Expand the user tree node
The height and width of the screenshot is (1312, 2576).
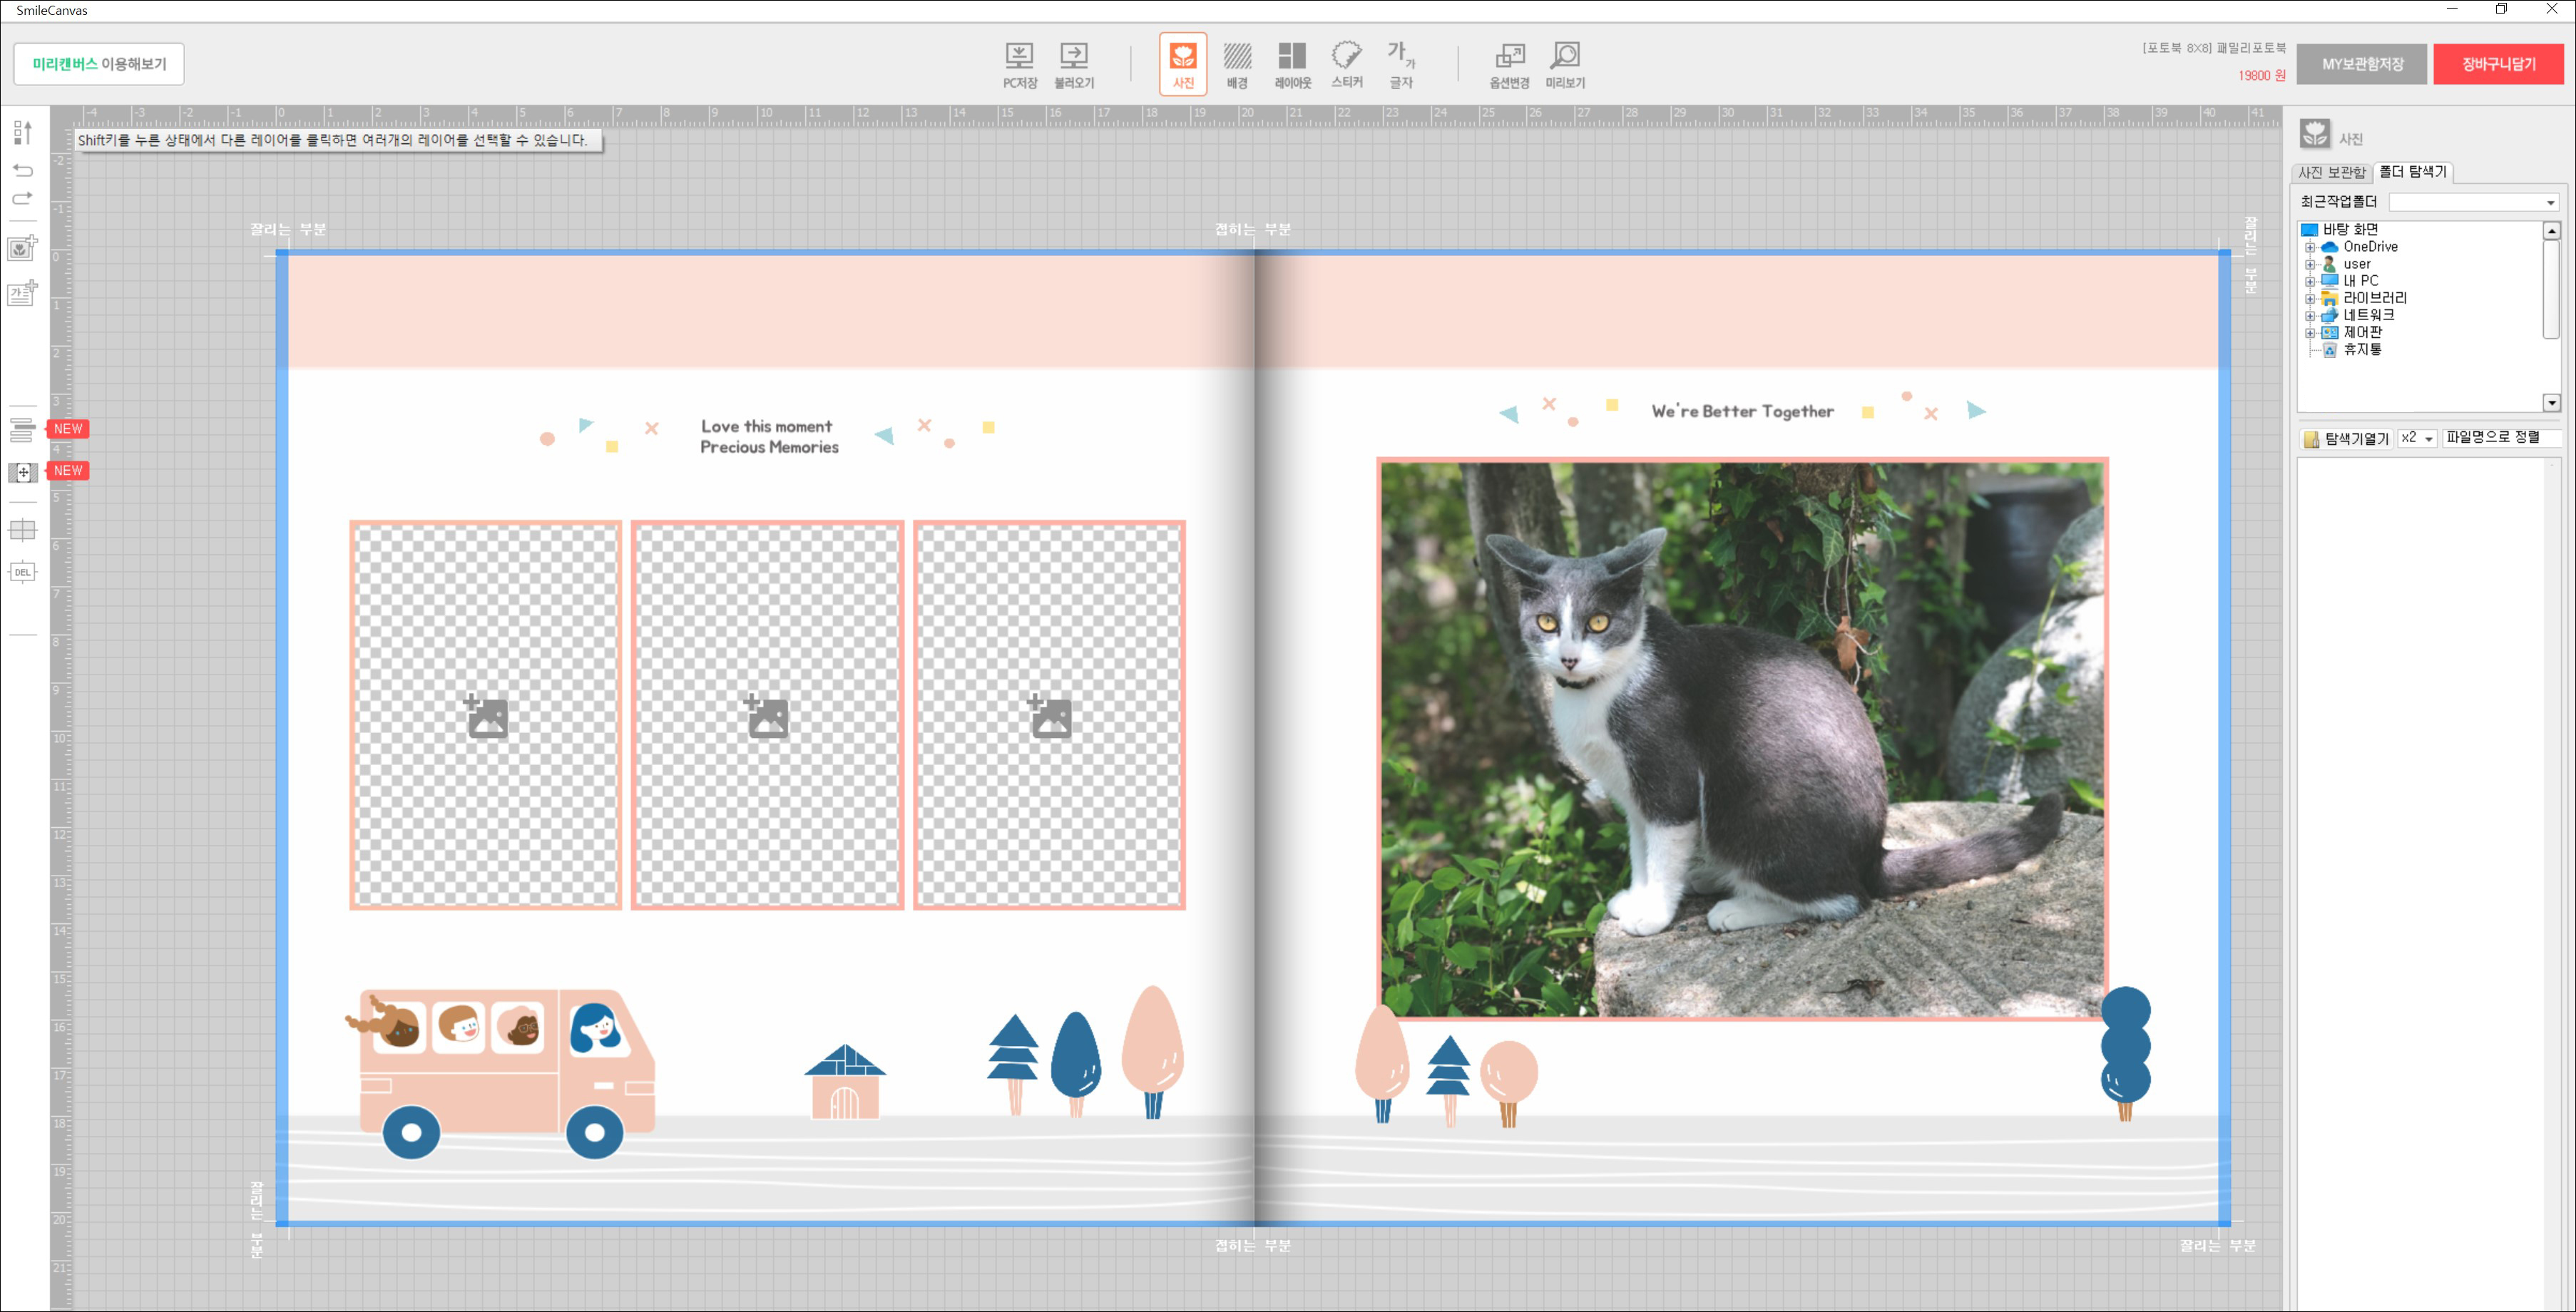(x=2310, y=264)
